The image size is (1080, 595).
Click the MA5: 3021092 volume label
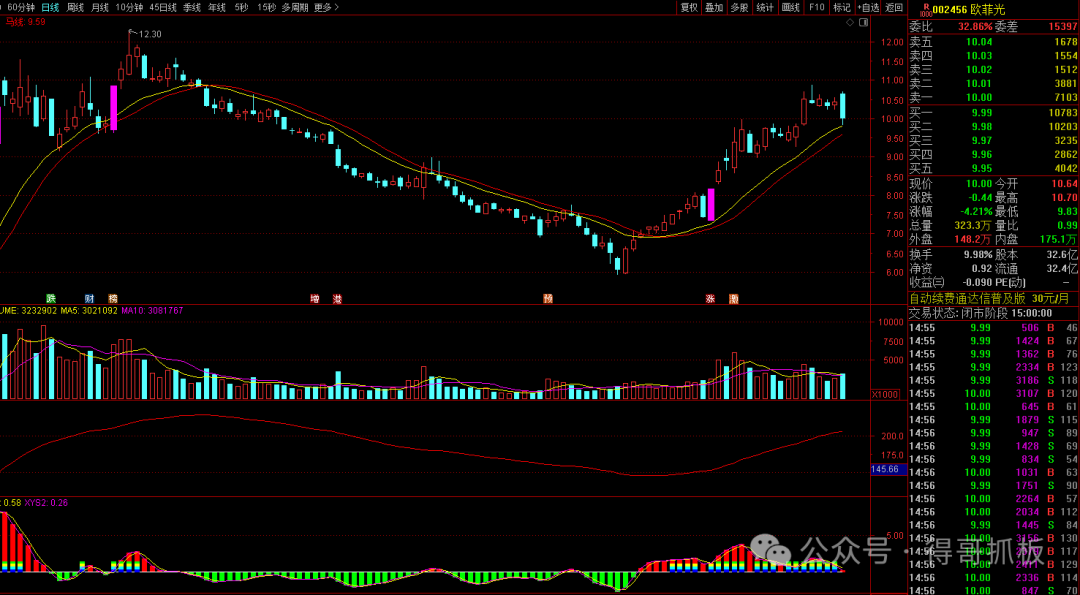(88, 311)
